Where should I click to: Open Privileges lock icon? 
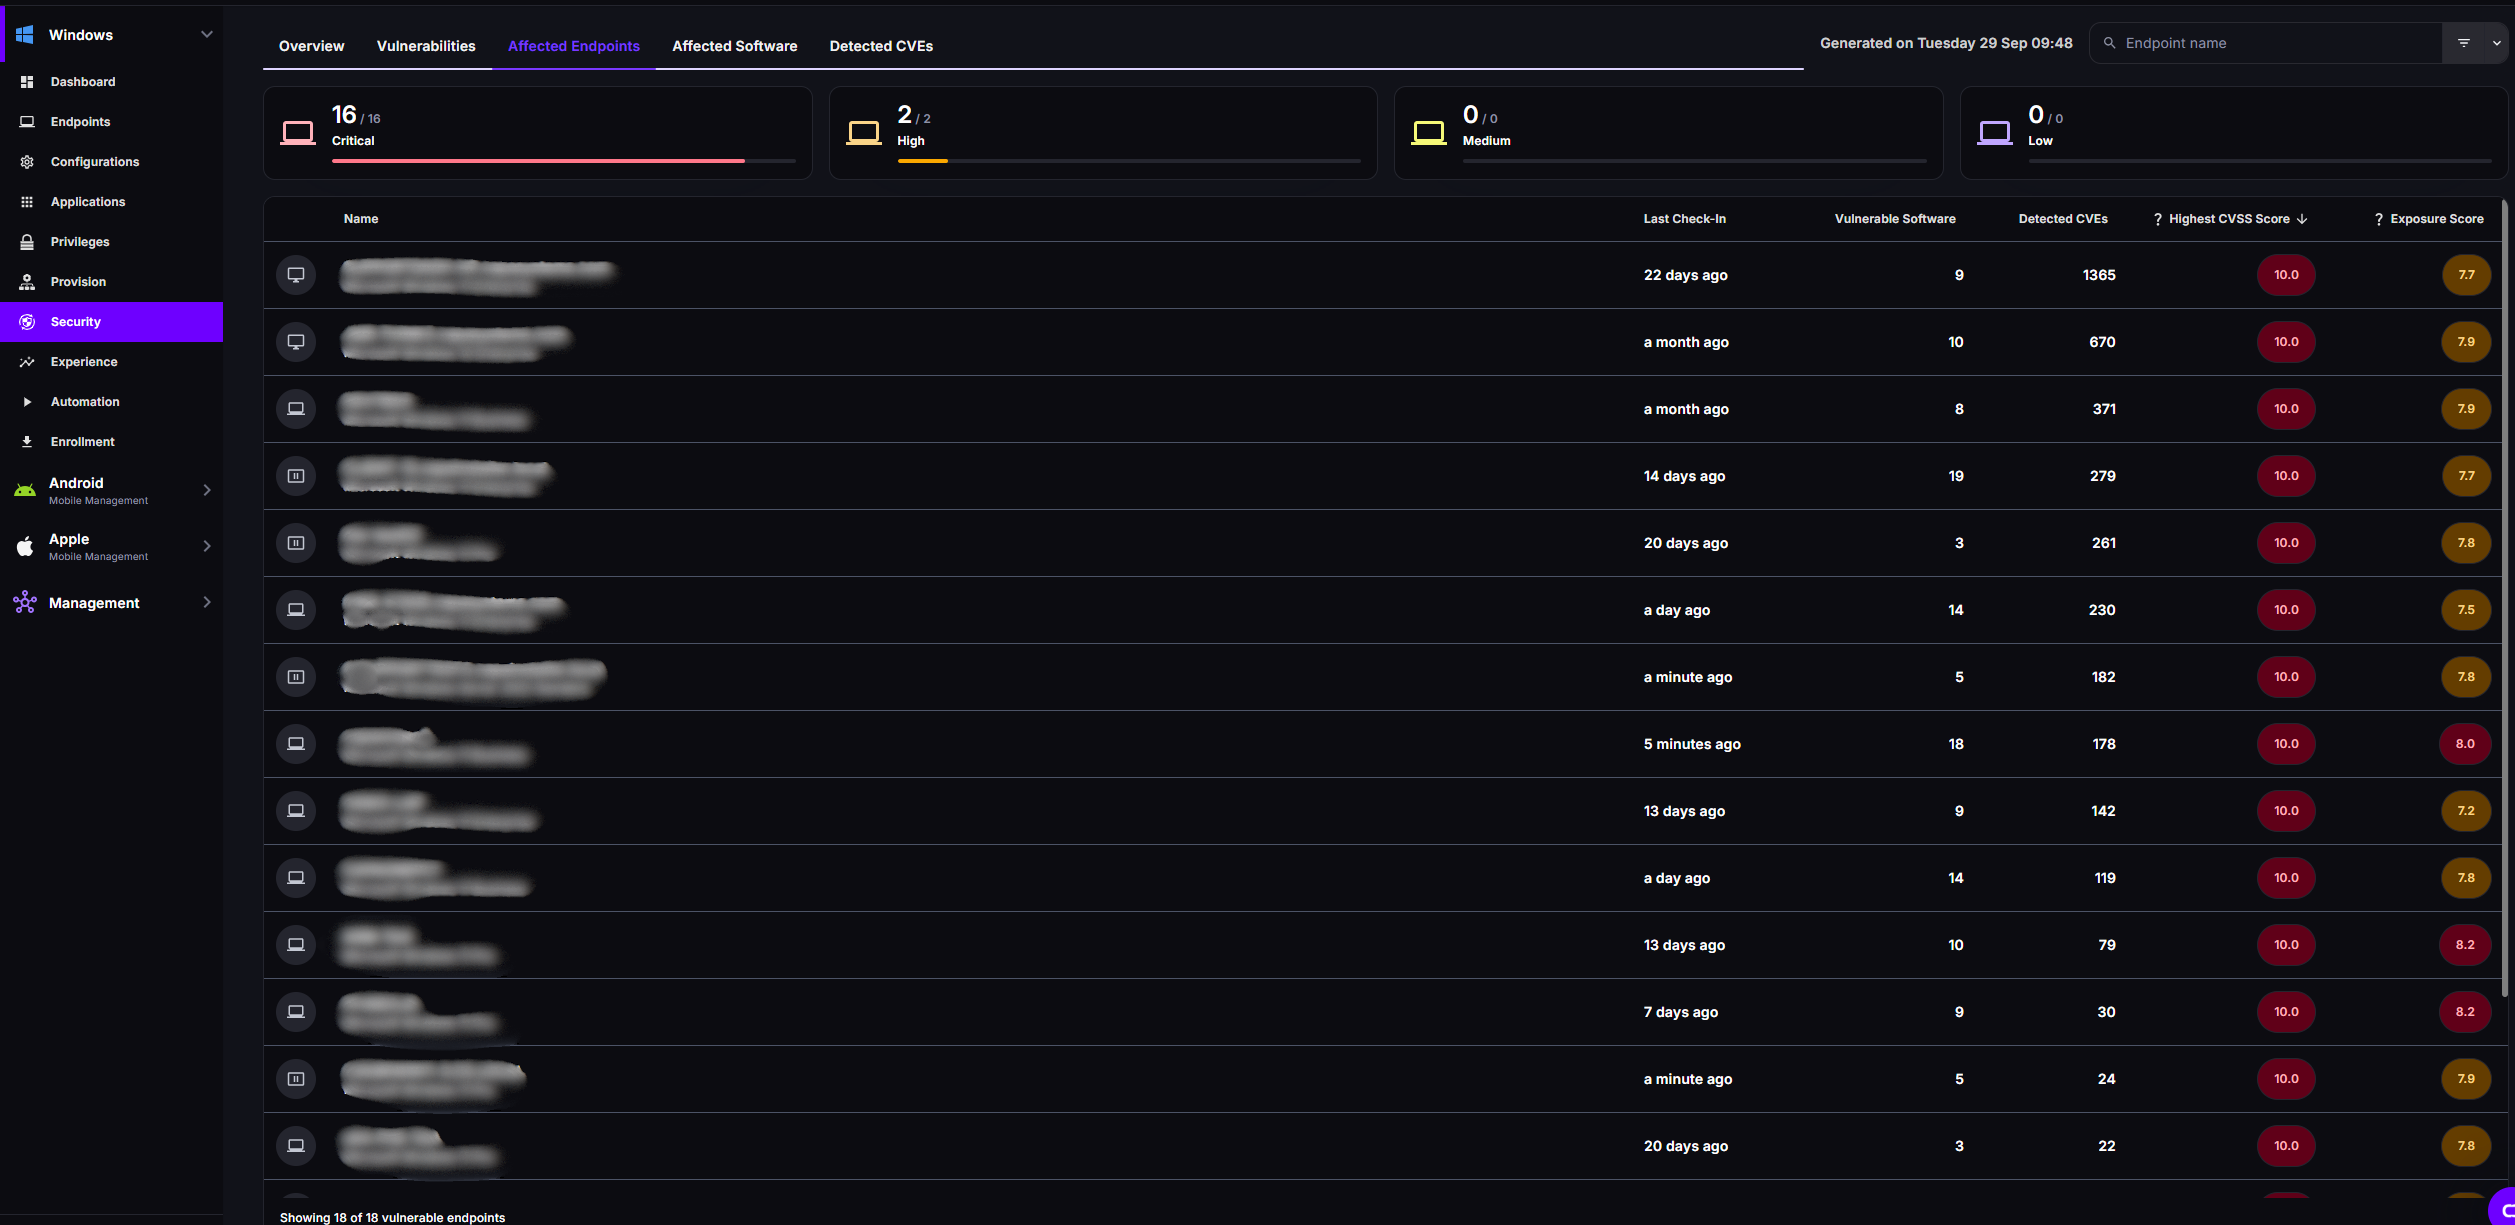27,242
